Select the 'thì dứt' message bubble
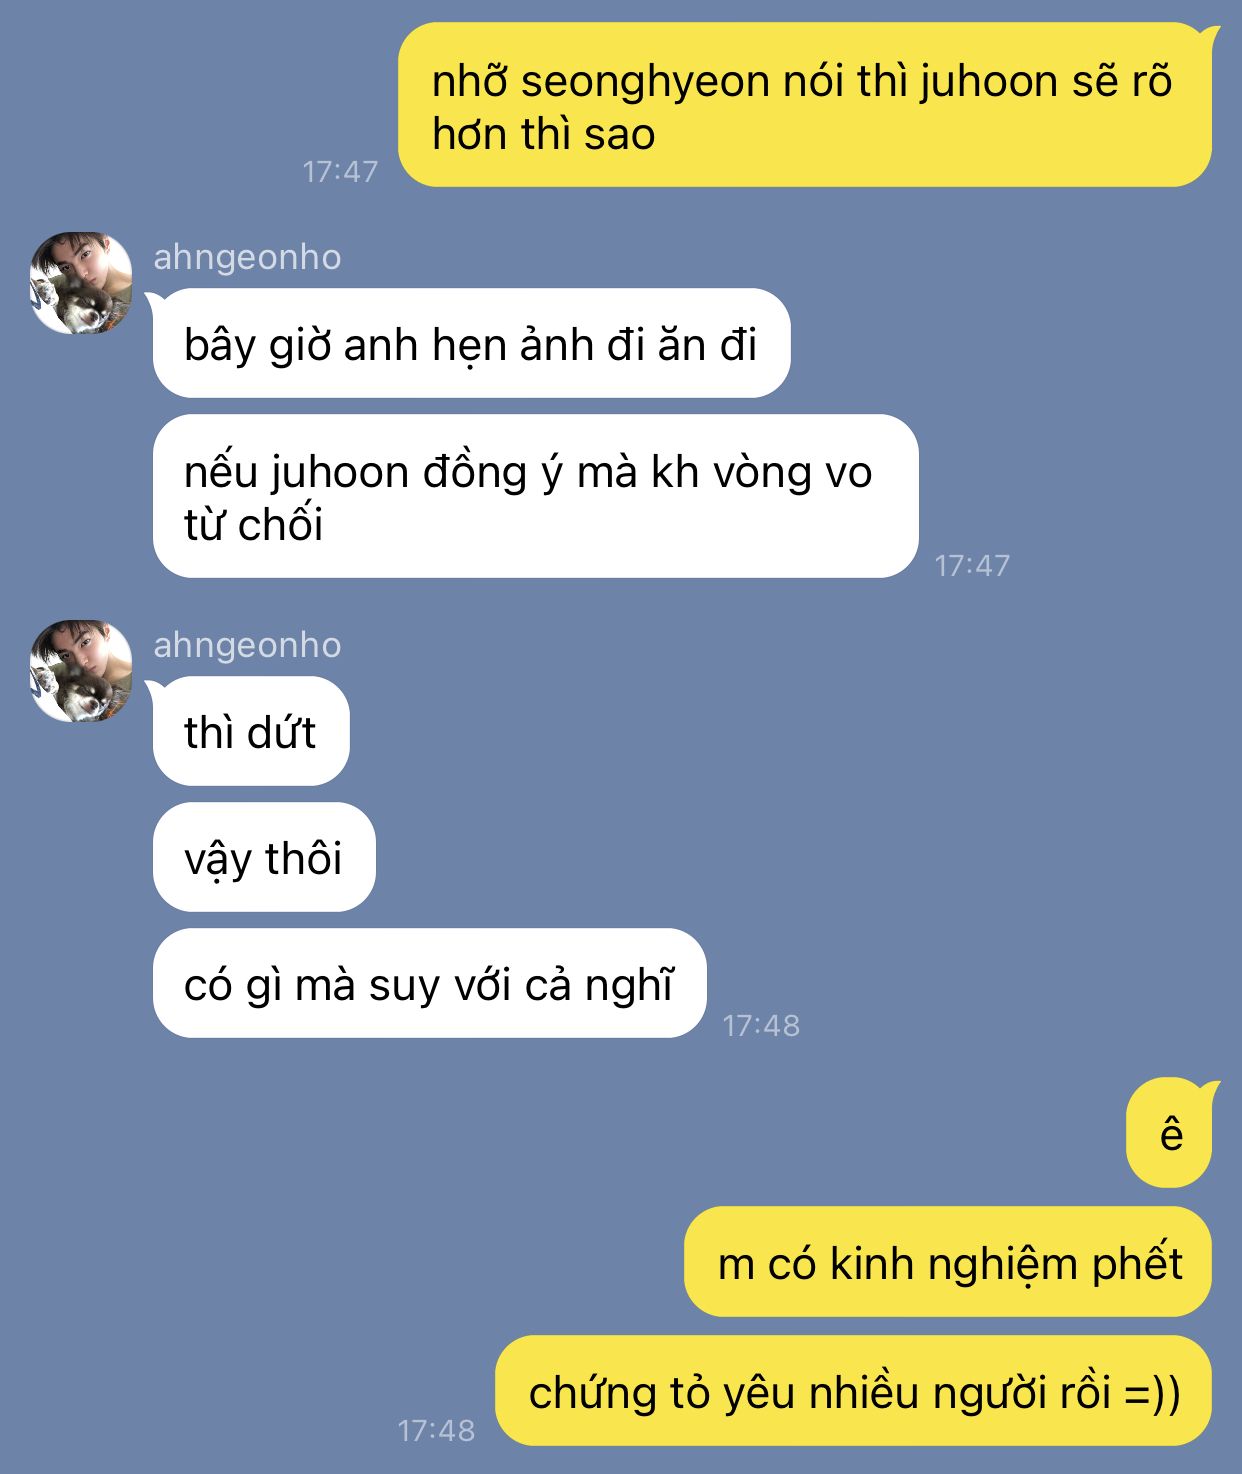The width and height of the screenshot is (1242, 1474). 250,731
